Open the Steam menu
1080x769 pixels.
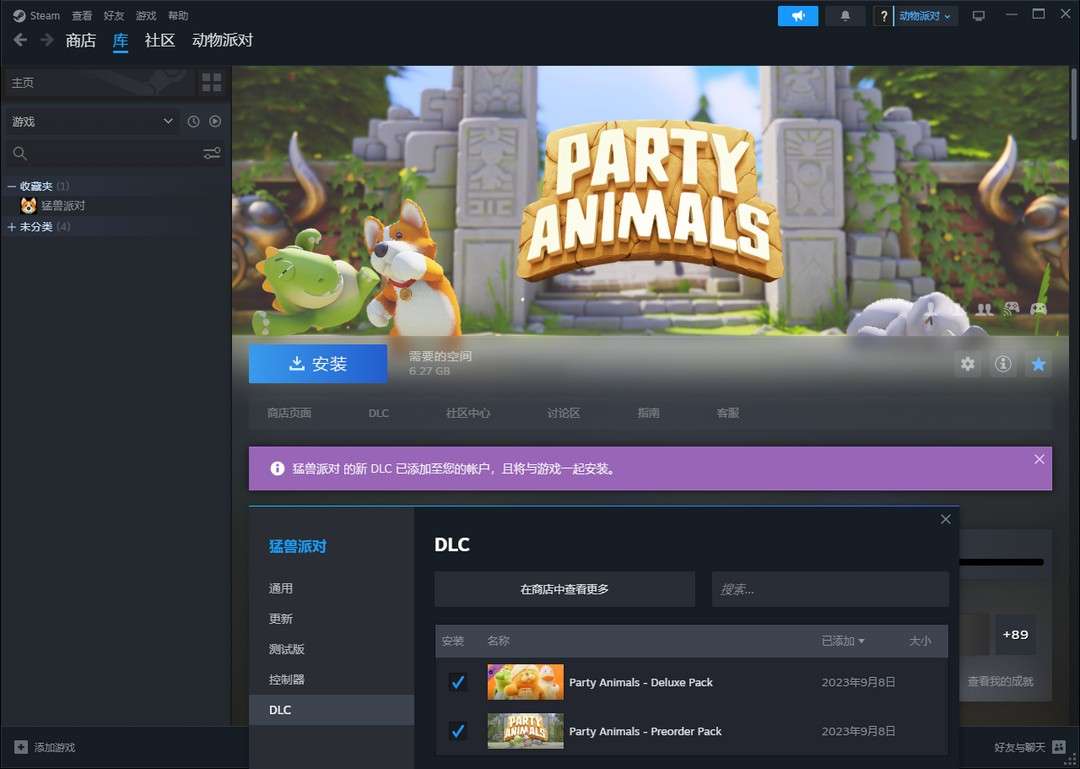click(45, 15)
